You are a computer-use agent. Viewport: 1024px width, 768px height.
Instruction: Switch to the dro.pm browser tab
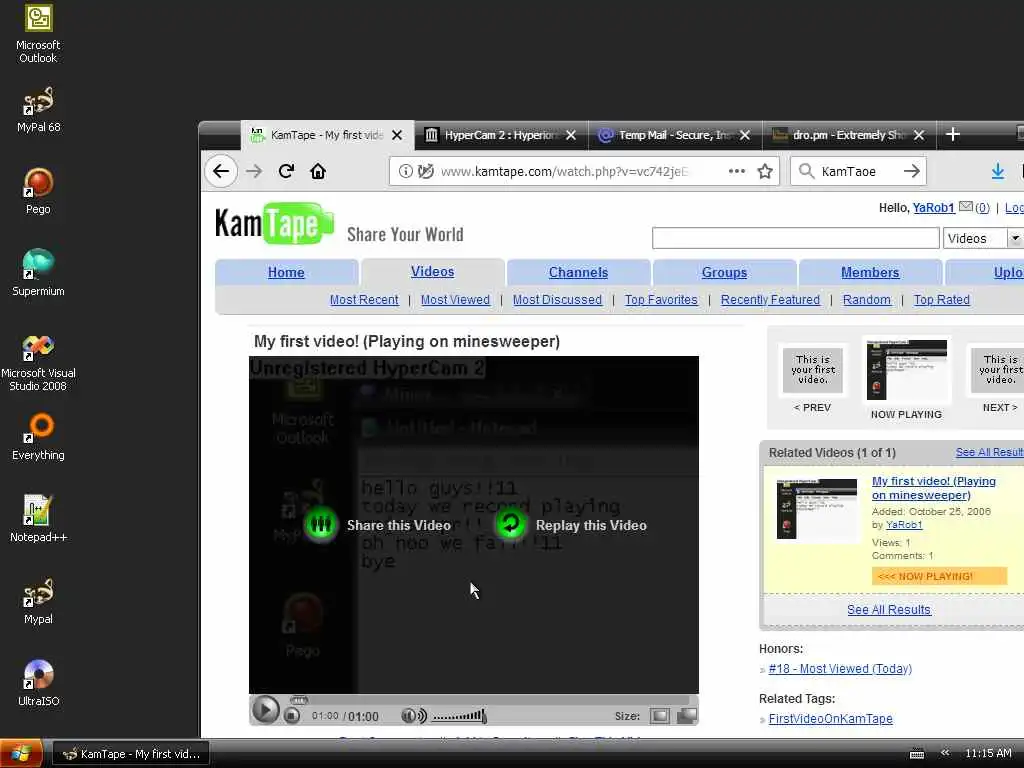pos(848,135)
